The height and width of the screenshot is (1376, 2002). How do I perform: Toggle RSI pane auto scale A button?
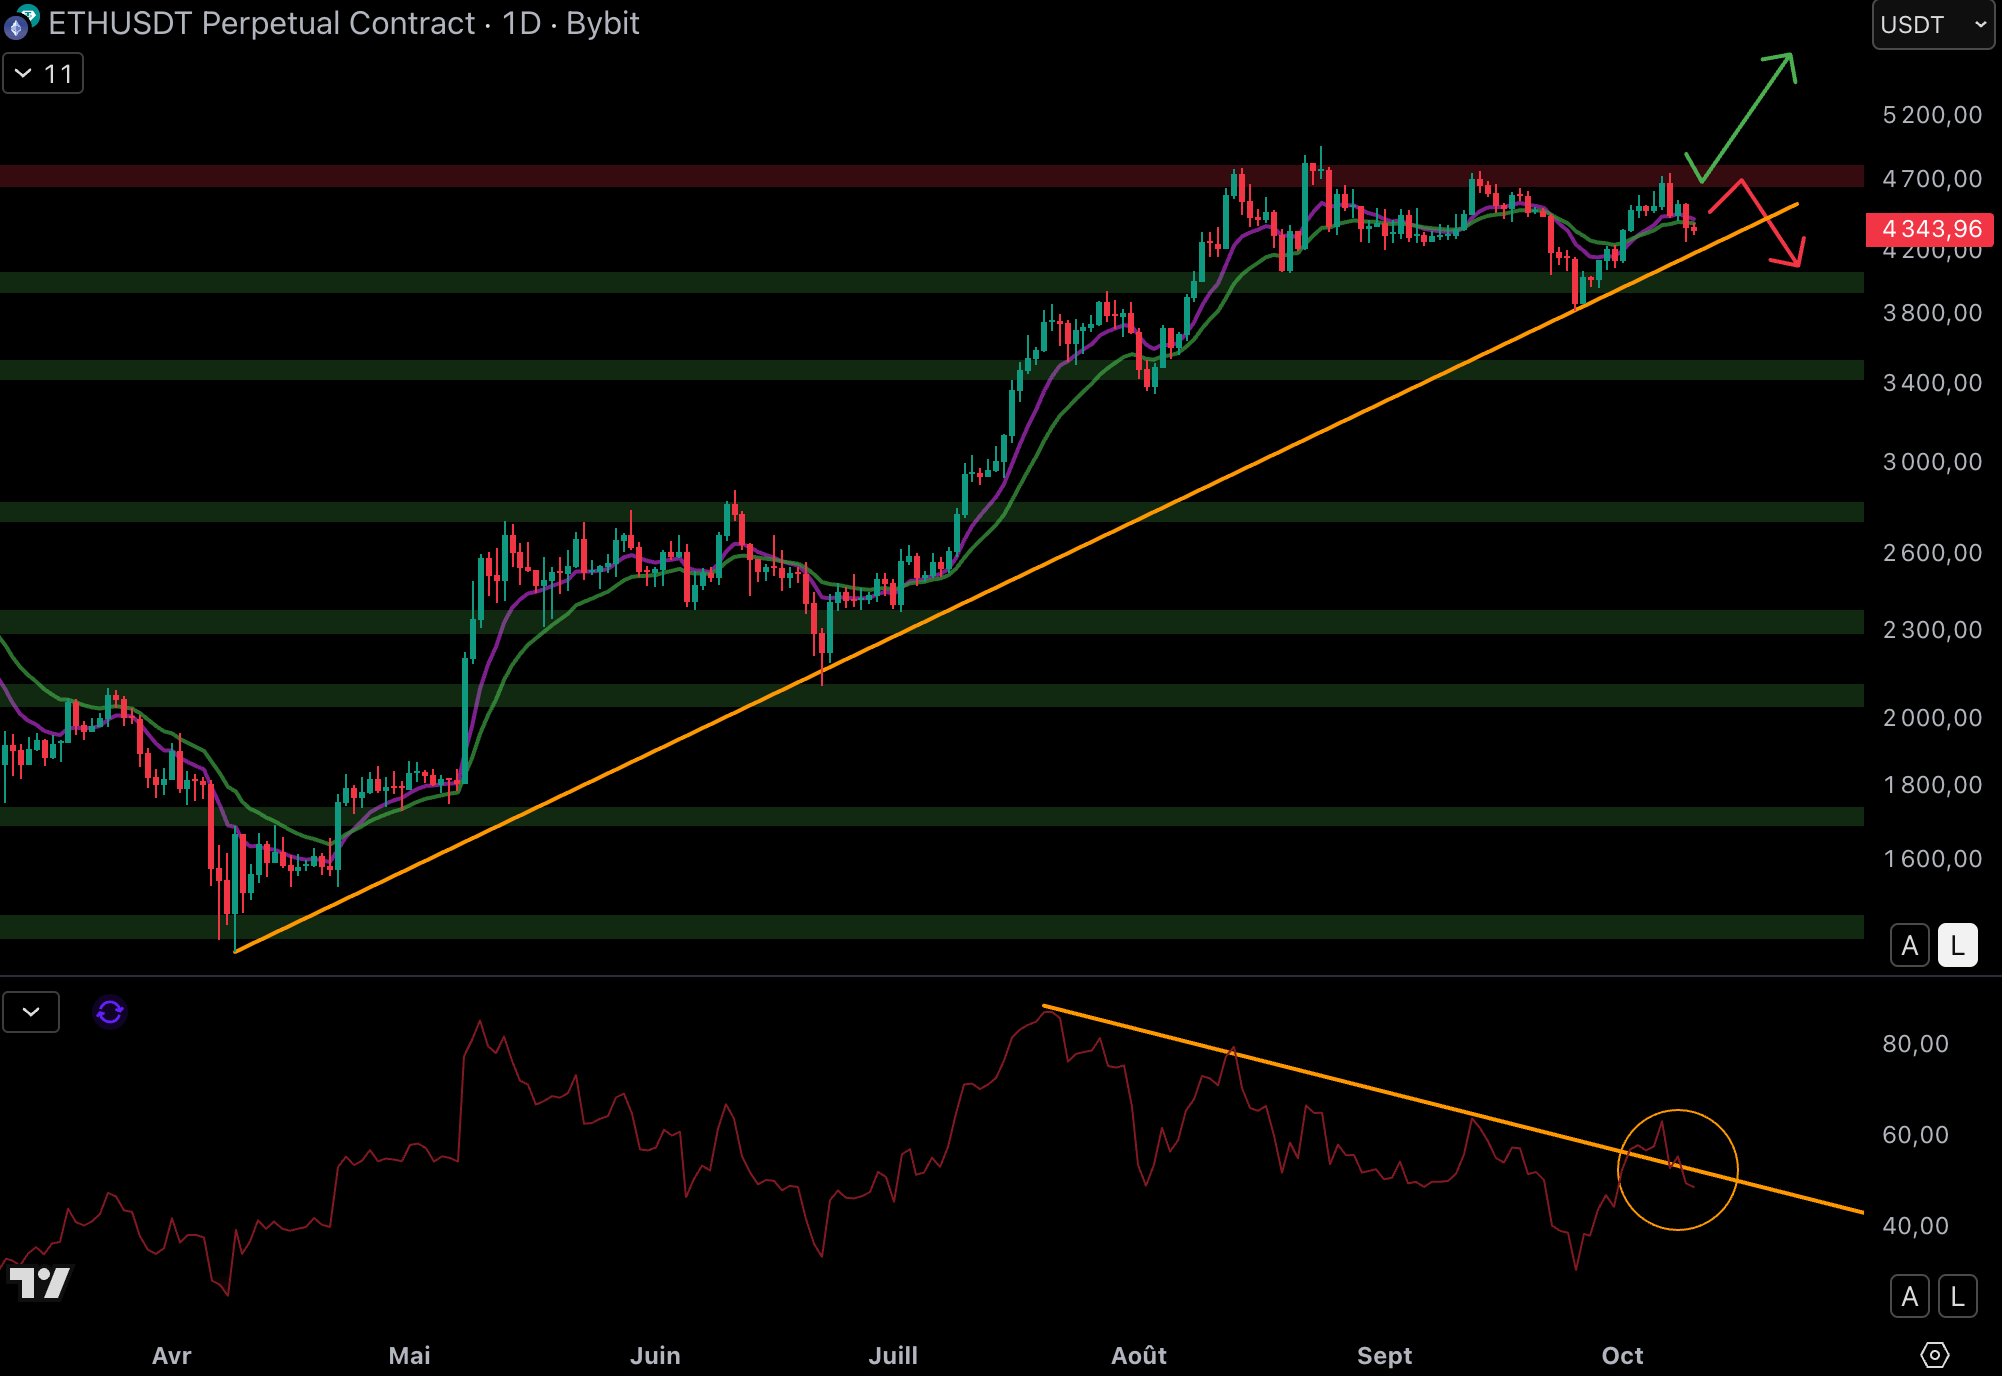point(1909,1296)
